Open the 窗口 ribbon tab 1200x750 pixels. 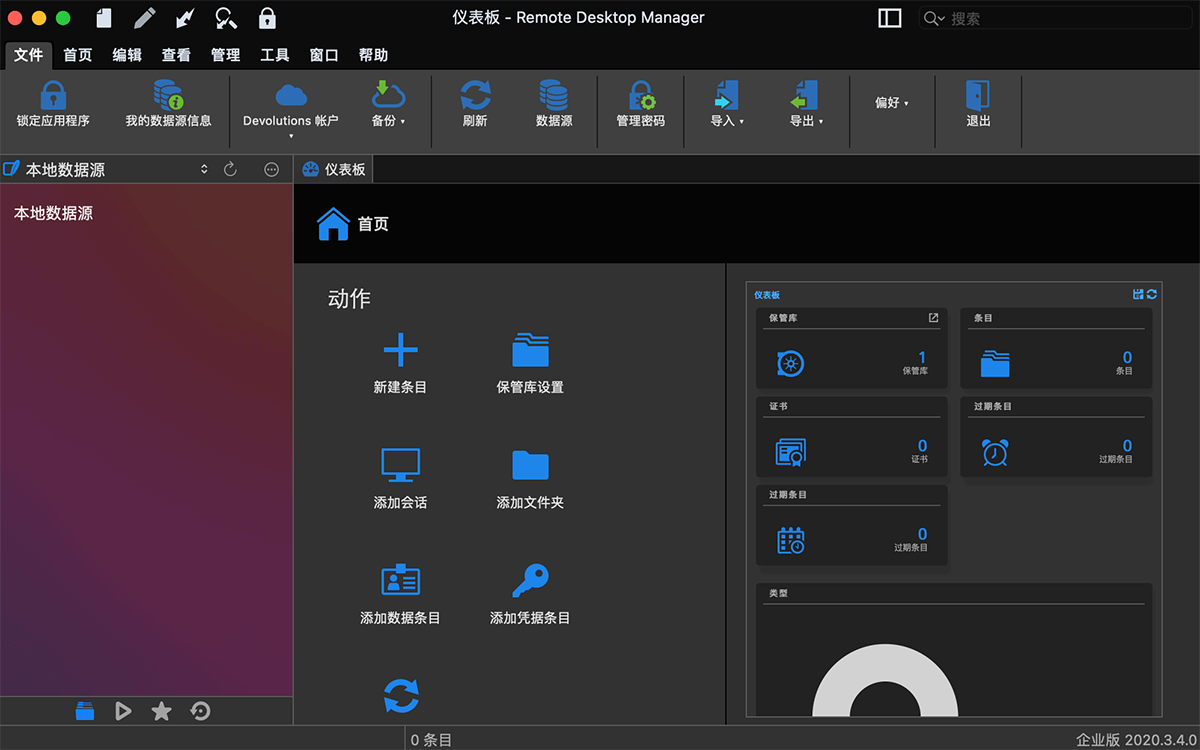pos(324,55)
